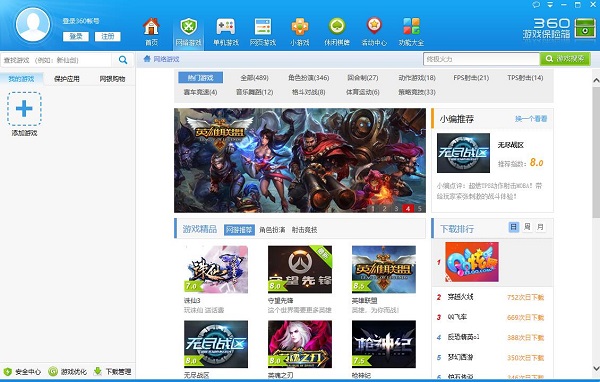This screenshot has height=382, width=600.
Task: Open the 枪神纪 game thumbnail
Action: click(384, 344)
